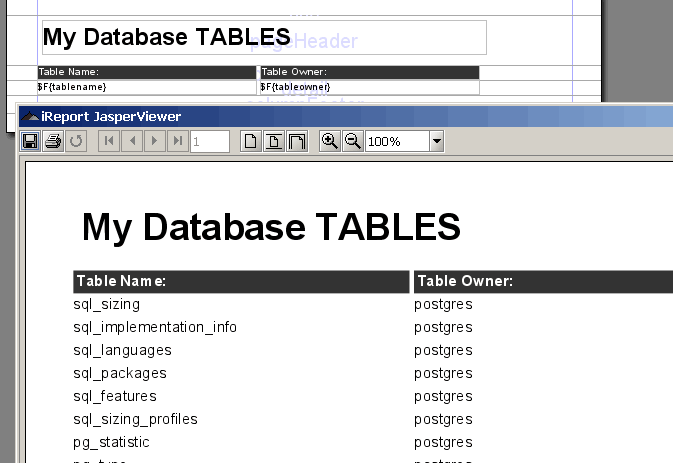Click the sql_implementation_info row
This screenshot has width=673, height=463.
coord(155,327)
